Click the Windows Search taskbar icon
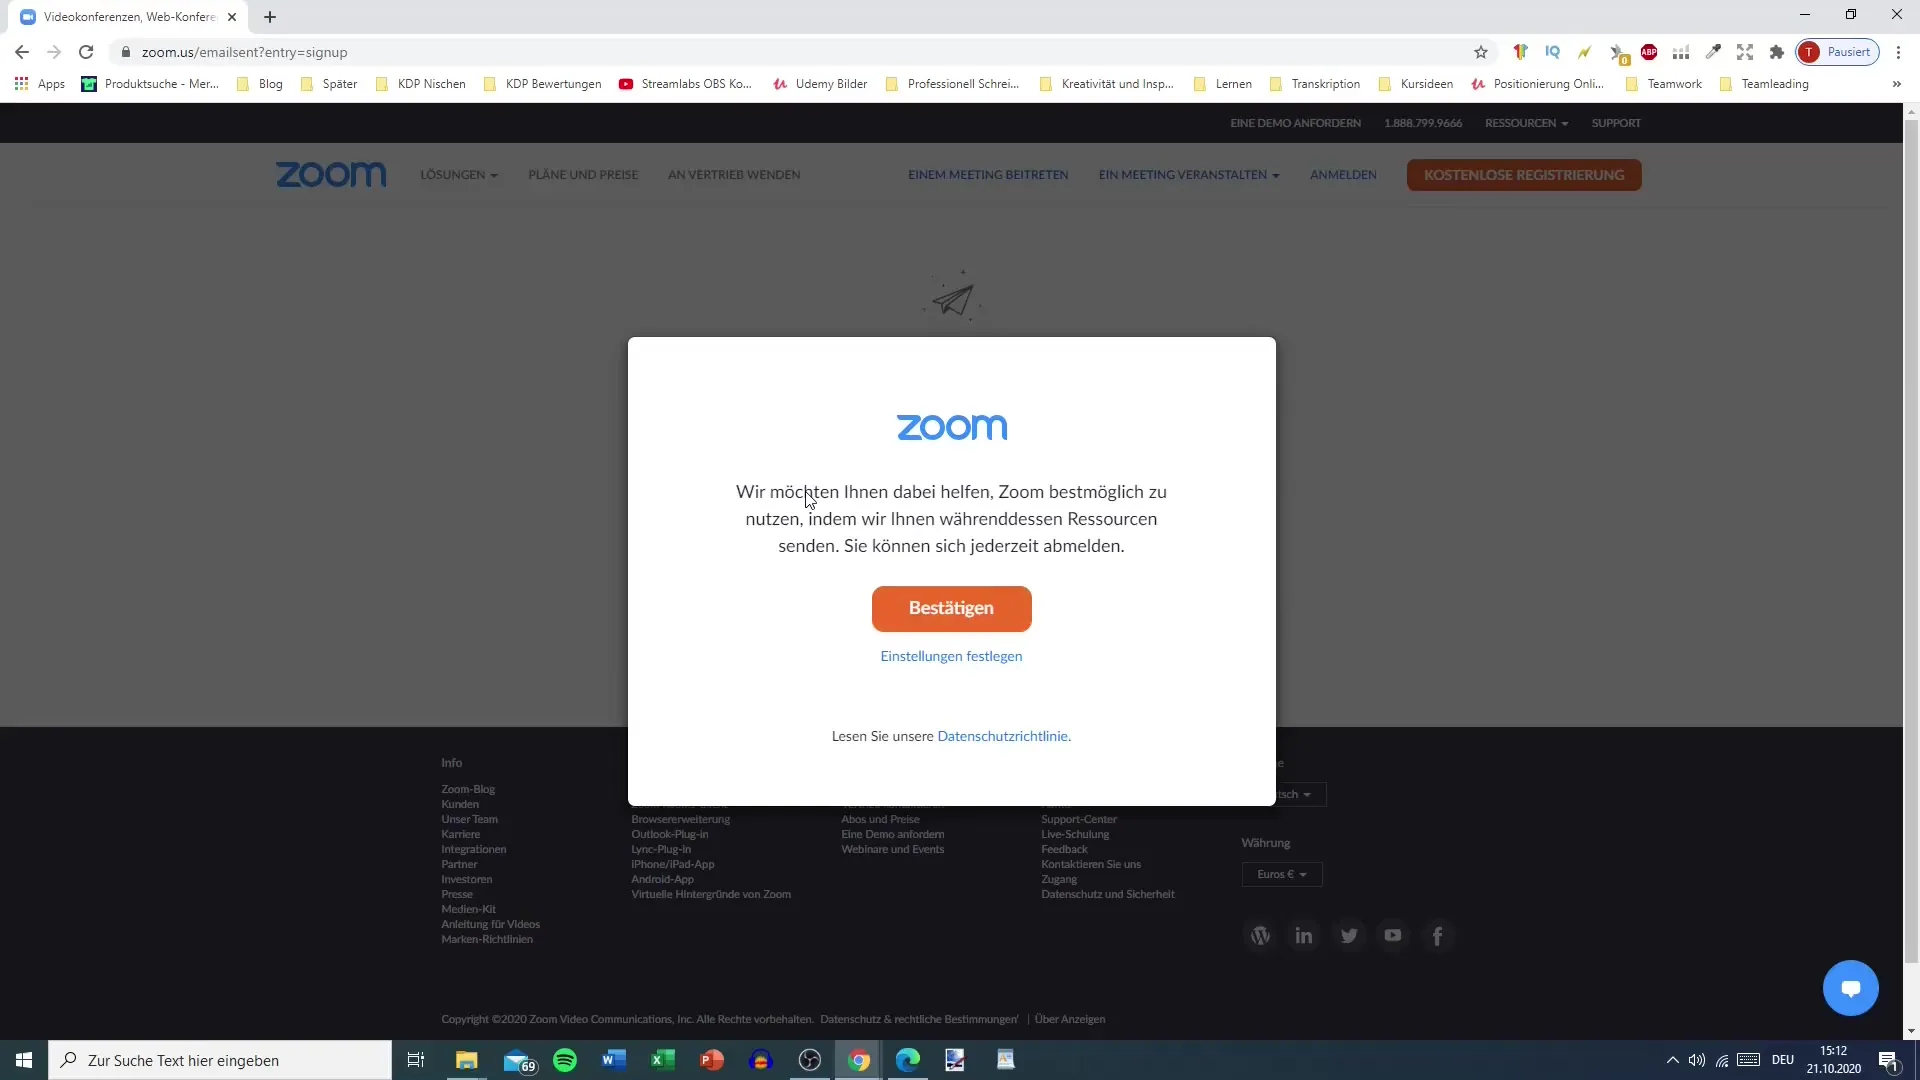The width and height of the screenshot is (1920, 1080). click(x=69, y=1060)
